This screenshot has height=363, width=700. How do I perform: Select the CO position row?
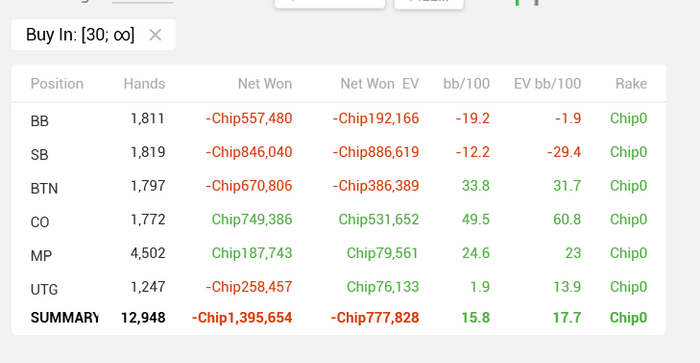tap(339, 220)
